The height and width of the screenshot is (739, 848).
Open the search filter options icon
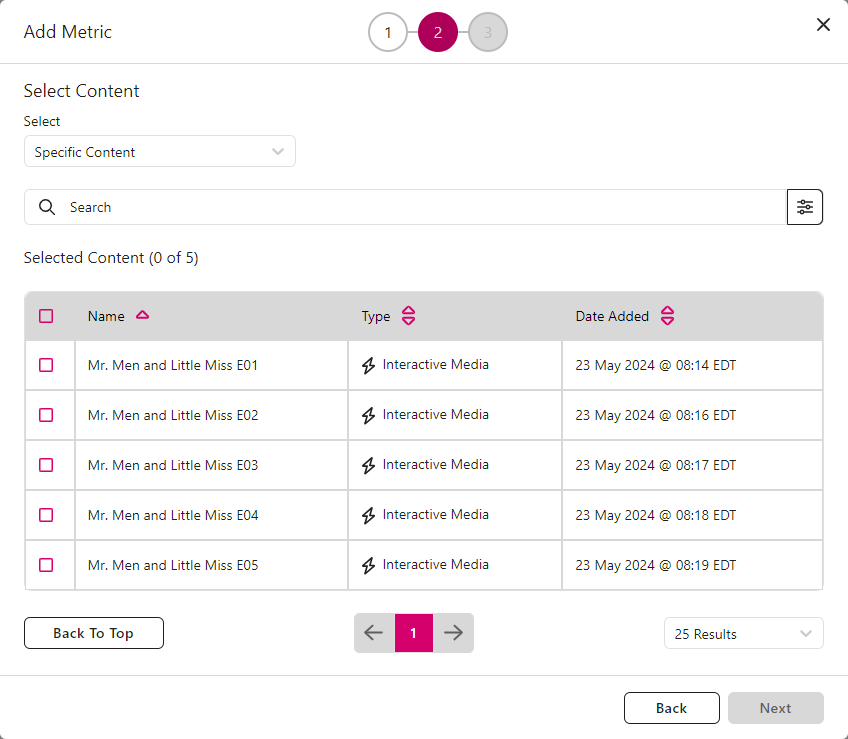tap(805, 207)
